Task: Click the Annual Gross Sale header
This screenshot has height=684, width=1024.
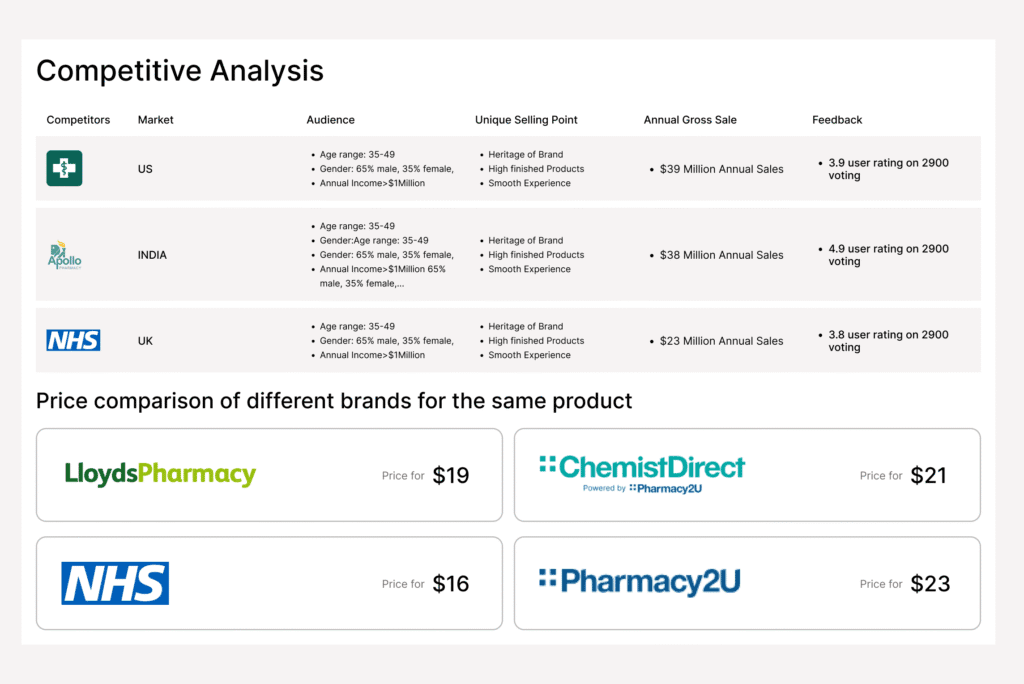Action: pyautogui.click(x=690, y=120)
